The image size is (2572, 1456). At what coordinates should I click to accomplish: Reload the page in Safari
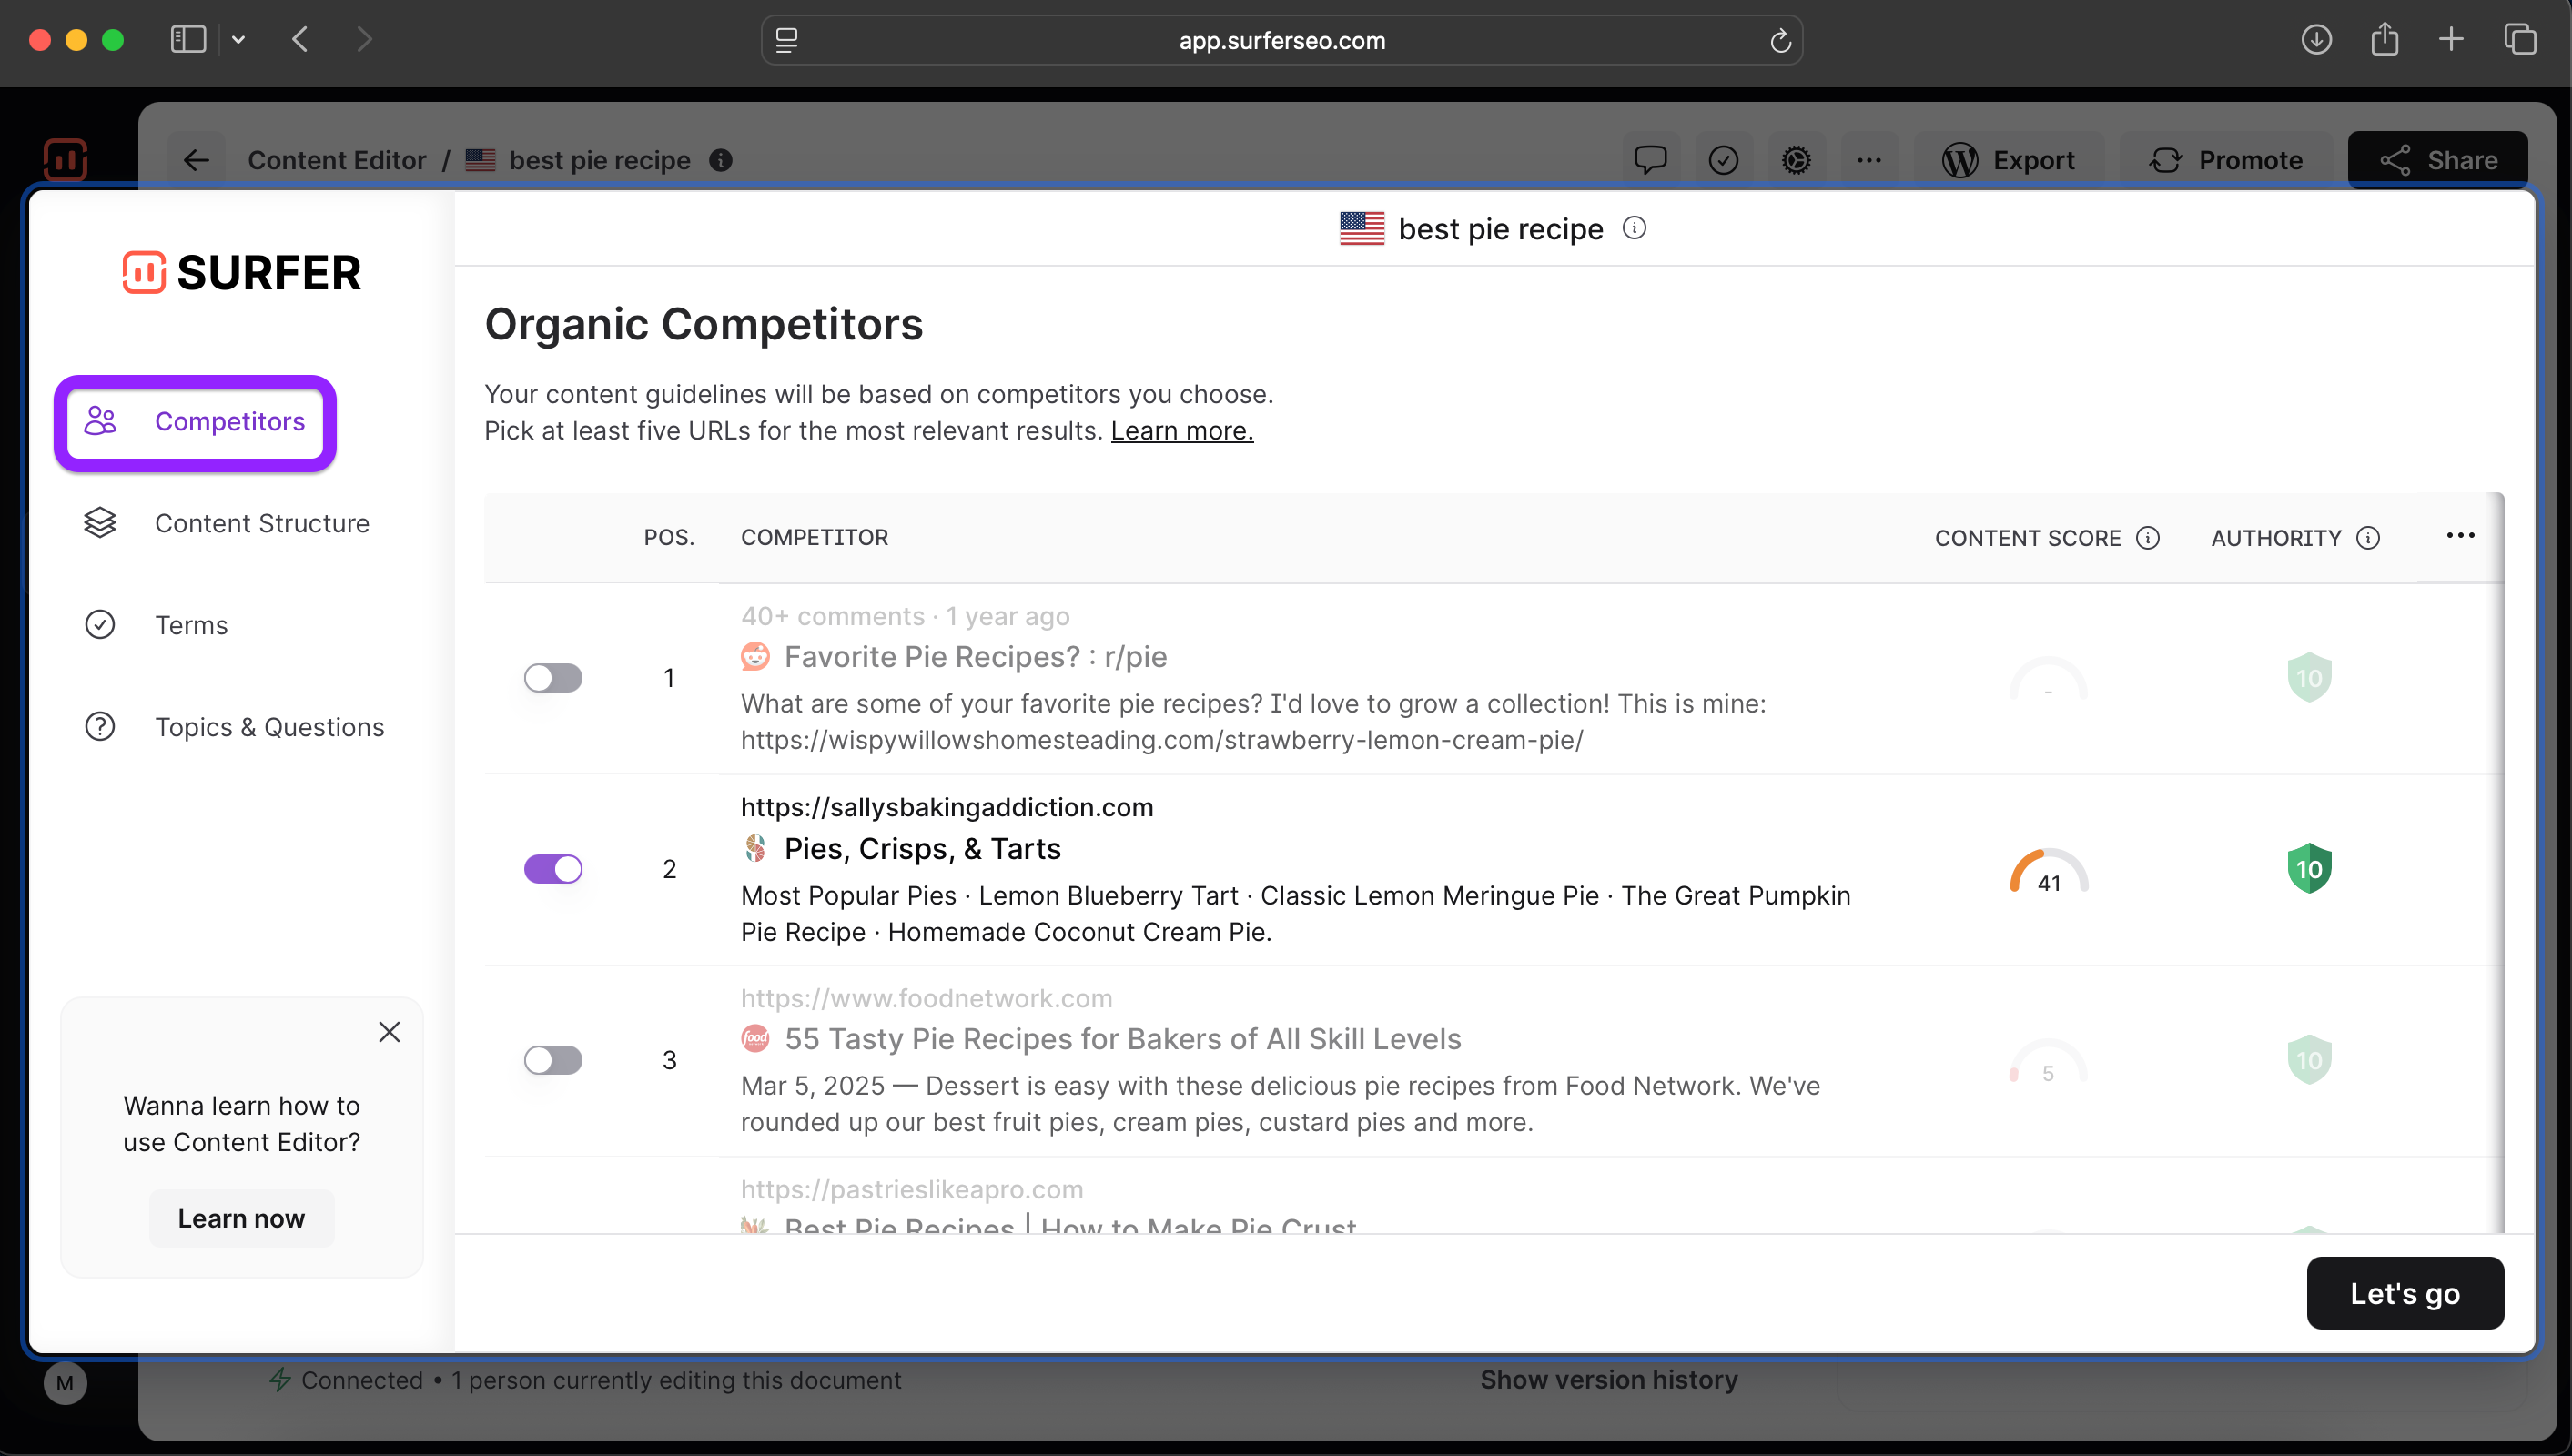1780,41
